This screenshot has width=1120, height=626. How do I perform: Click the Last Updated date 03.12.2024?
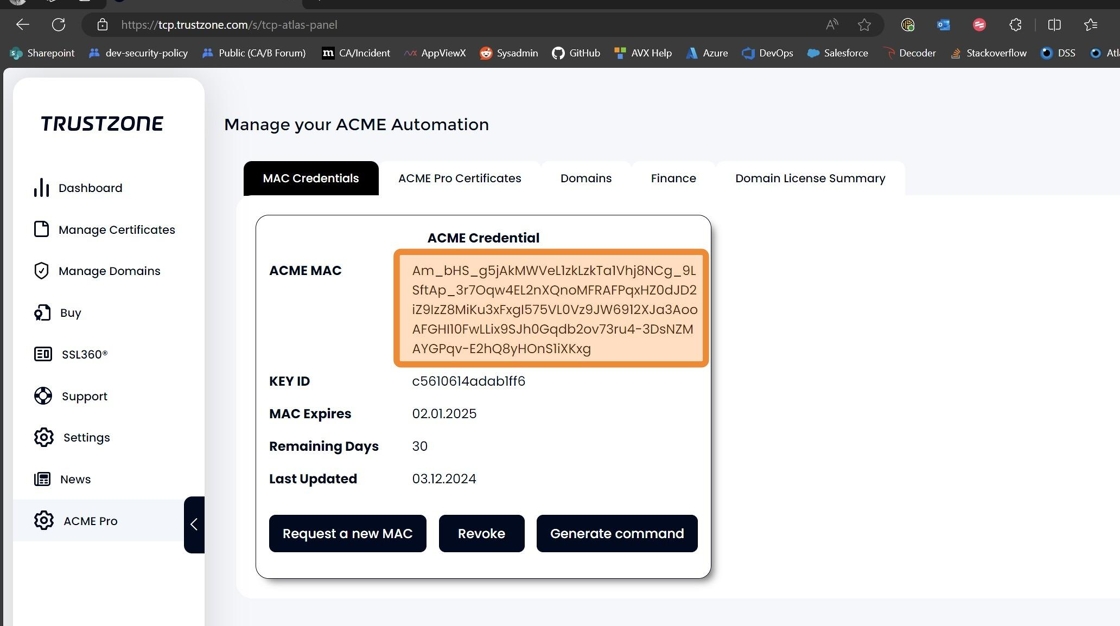(x=444, y=479)
